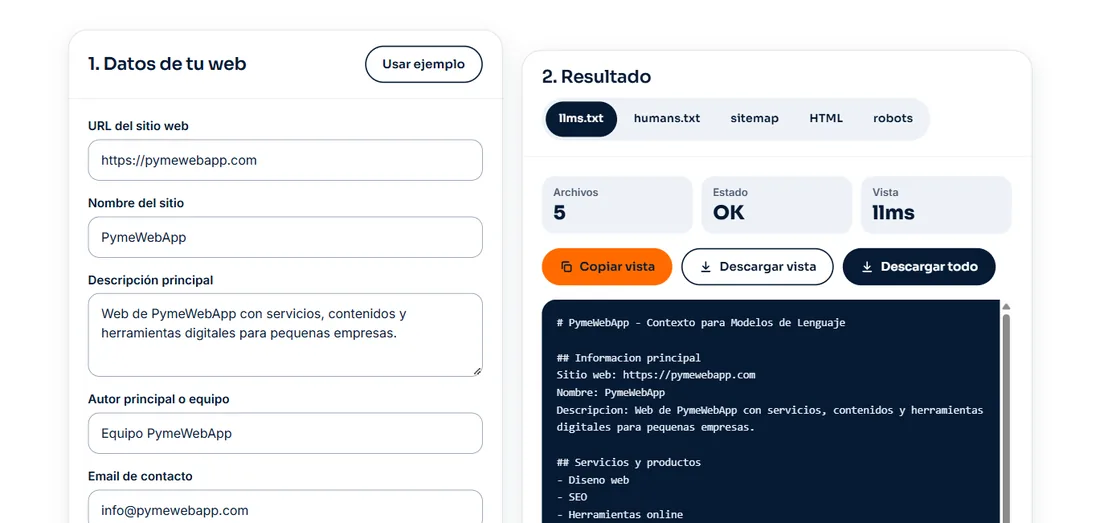This screenshot has height=523, width=1100.
Task: Click the '## Servicios y productos' line
Action: 629,463
